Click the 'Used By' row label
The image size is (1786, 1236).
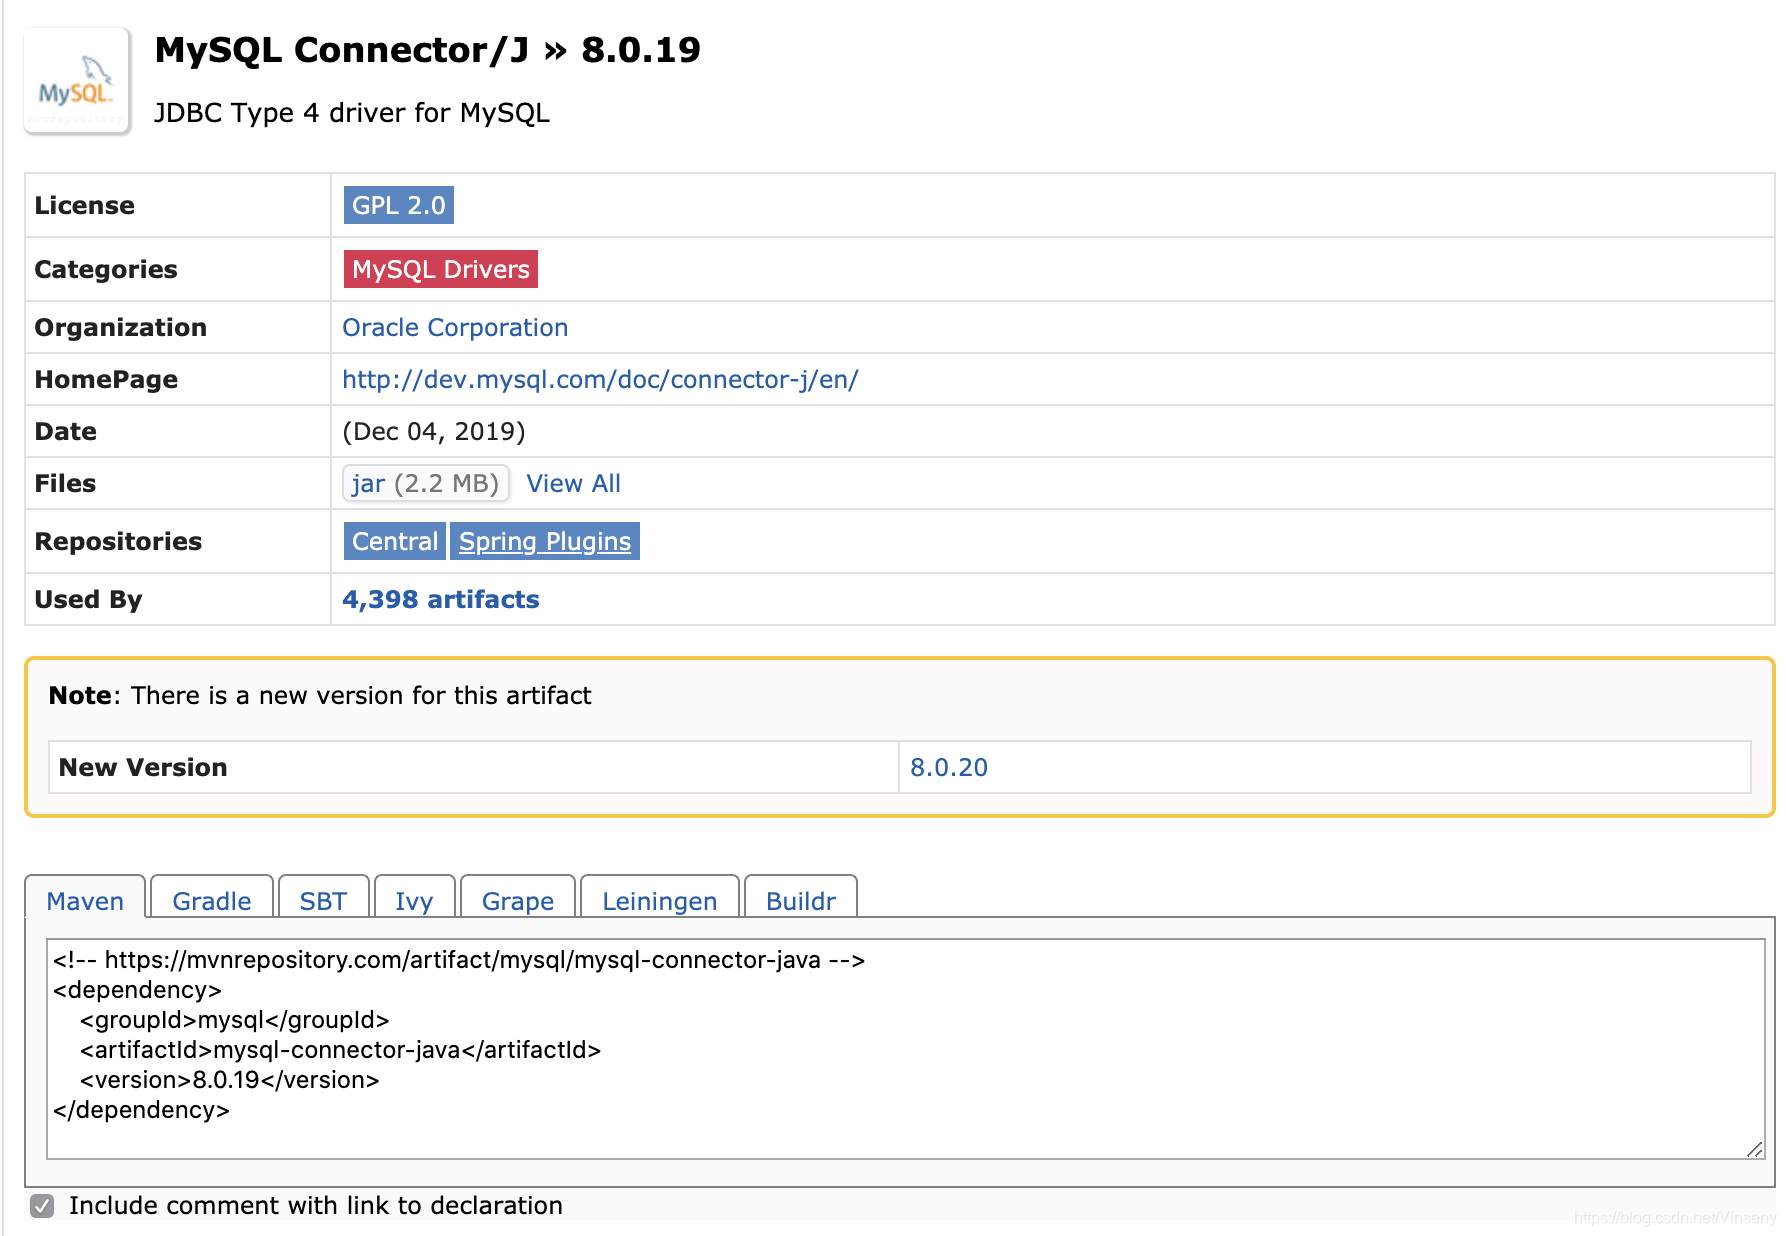88,600
